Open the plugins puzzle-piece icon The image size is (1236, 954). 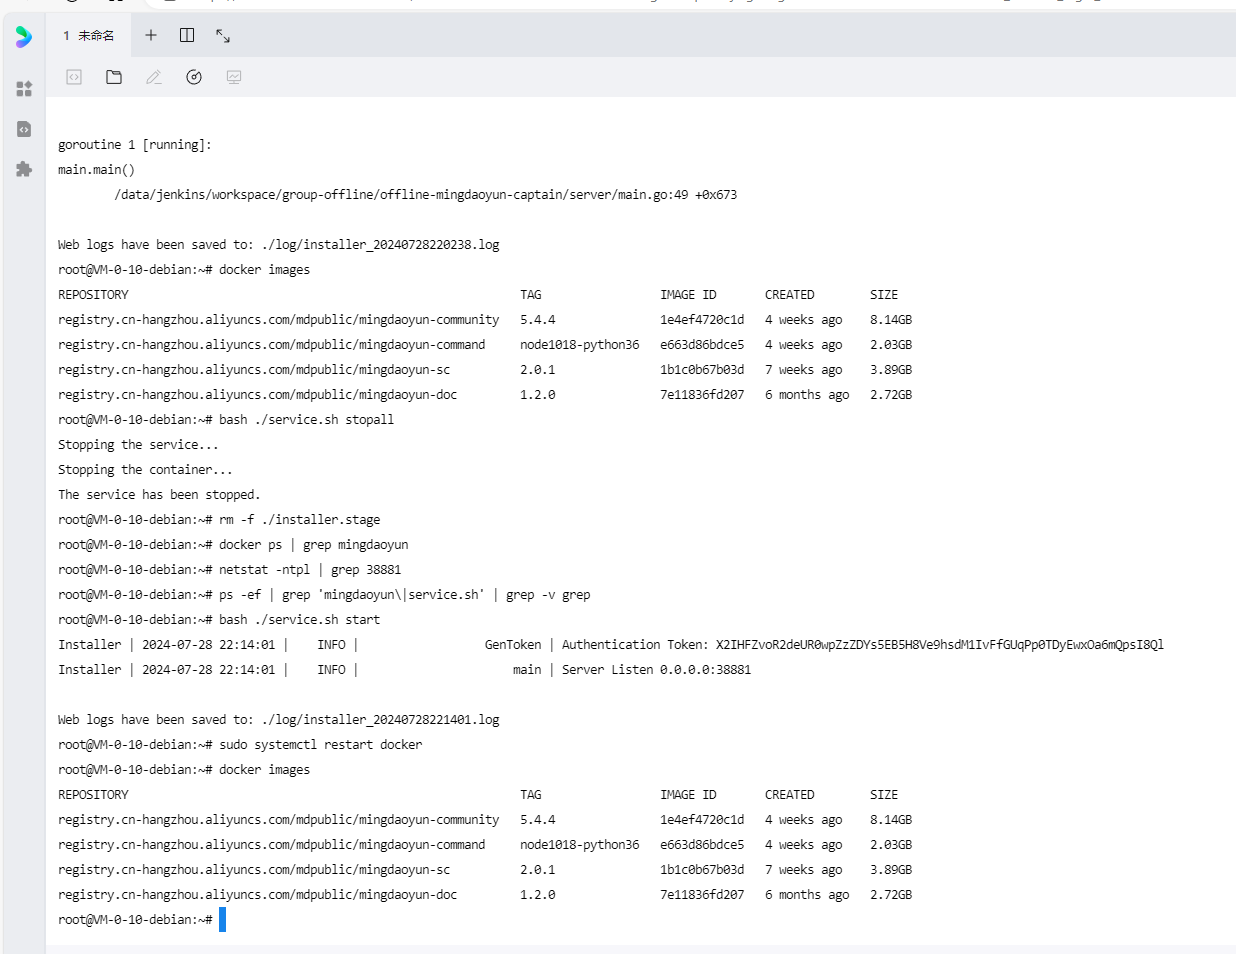(x=24, y=169)
